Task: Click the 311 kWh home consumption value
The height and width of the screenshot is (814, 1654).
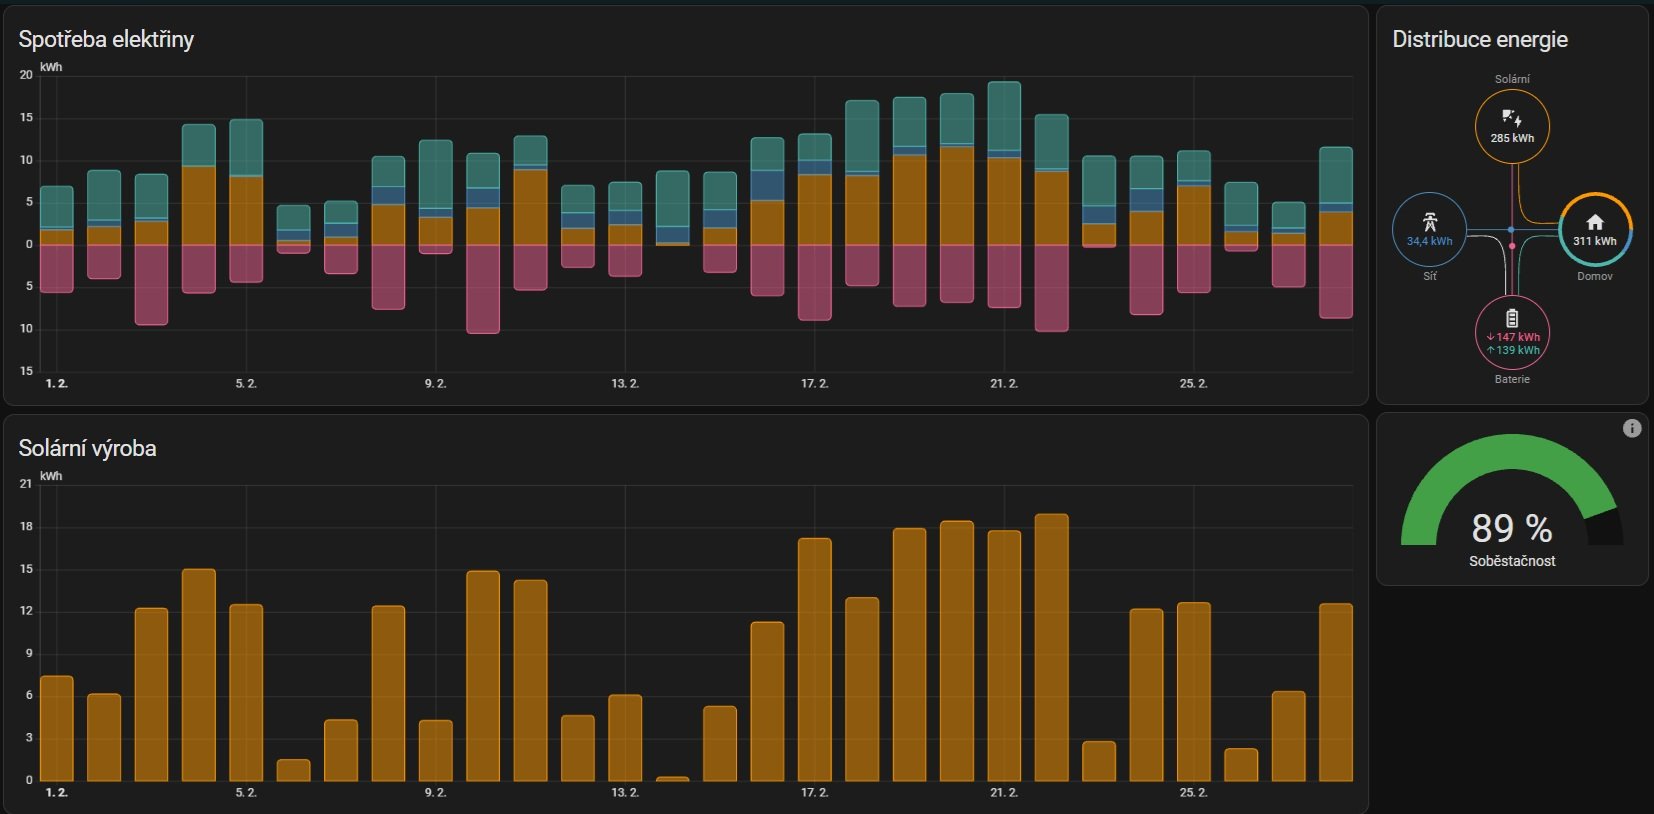Action: coord(1594,241)
